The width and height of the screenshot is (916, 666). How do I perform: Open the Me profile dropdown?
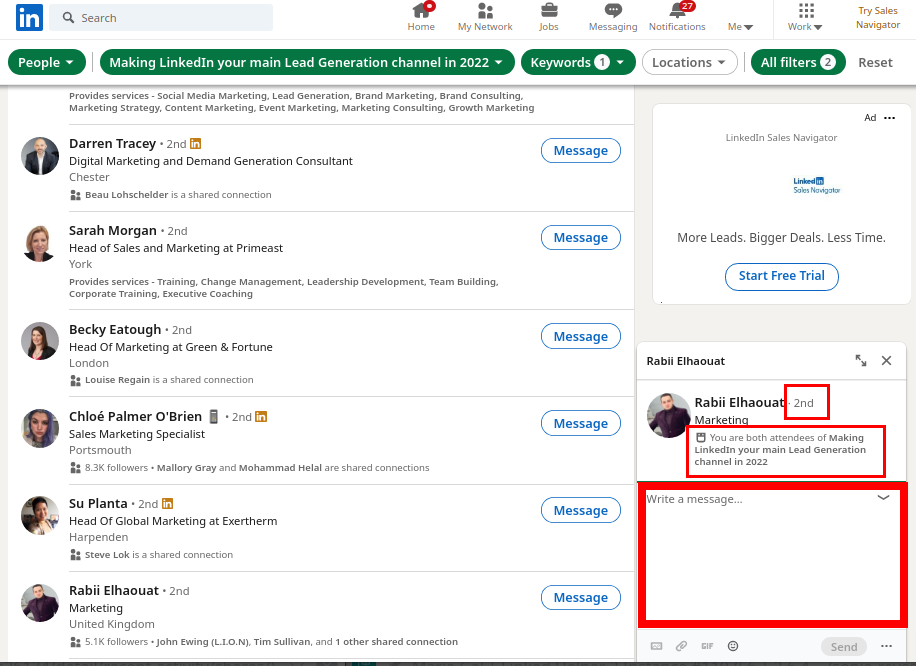point(740,26)
